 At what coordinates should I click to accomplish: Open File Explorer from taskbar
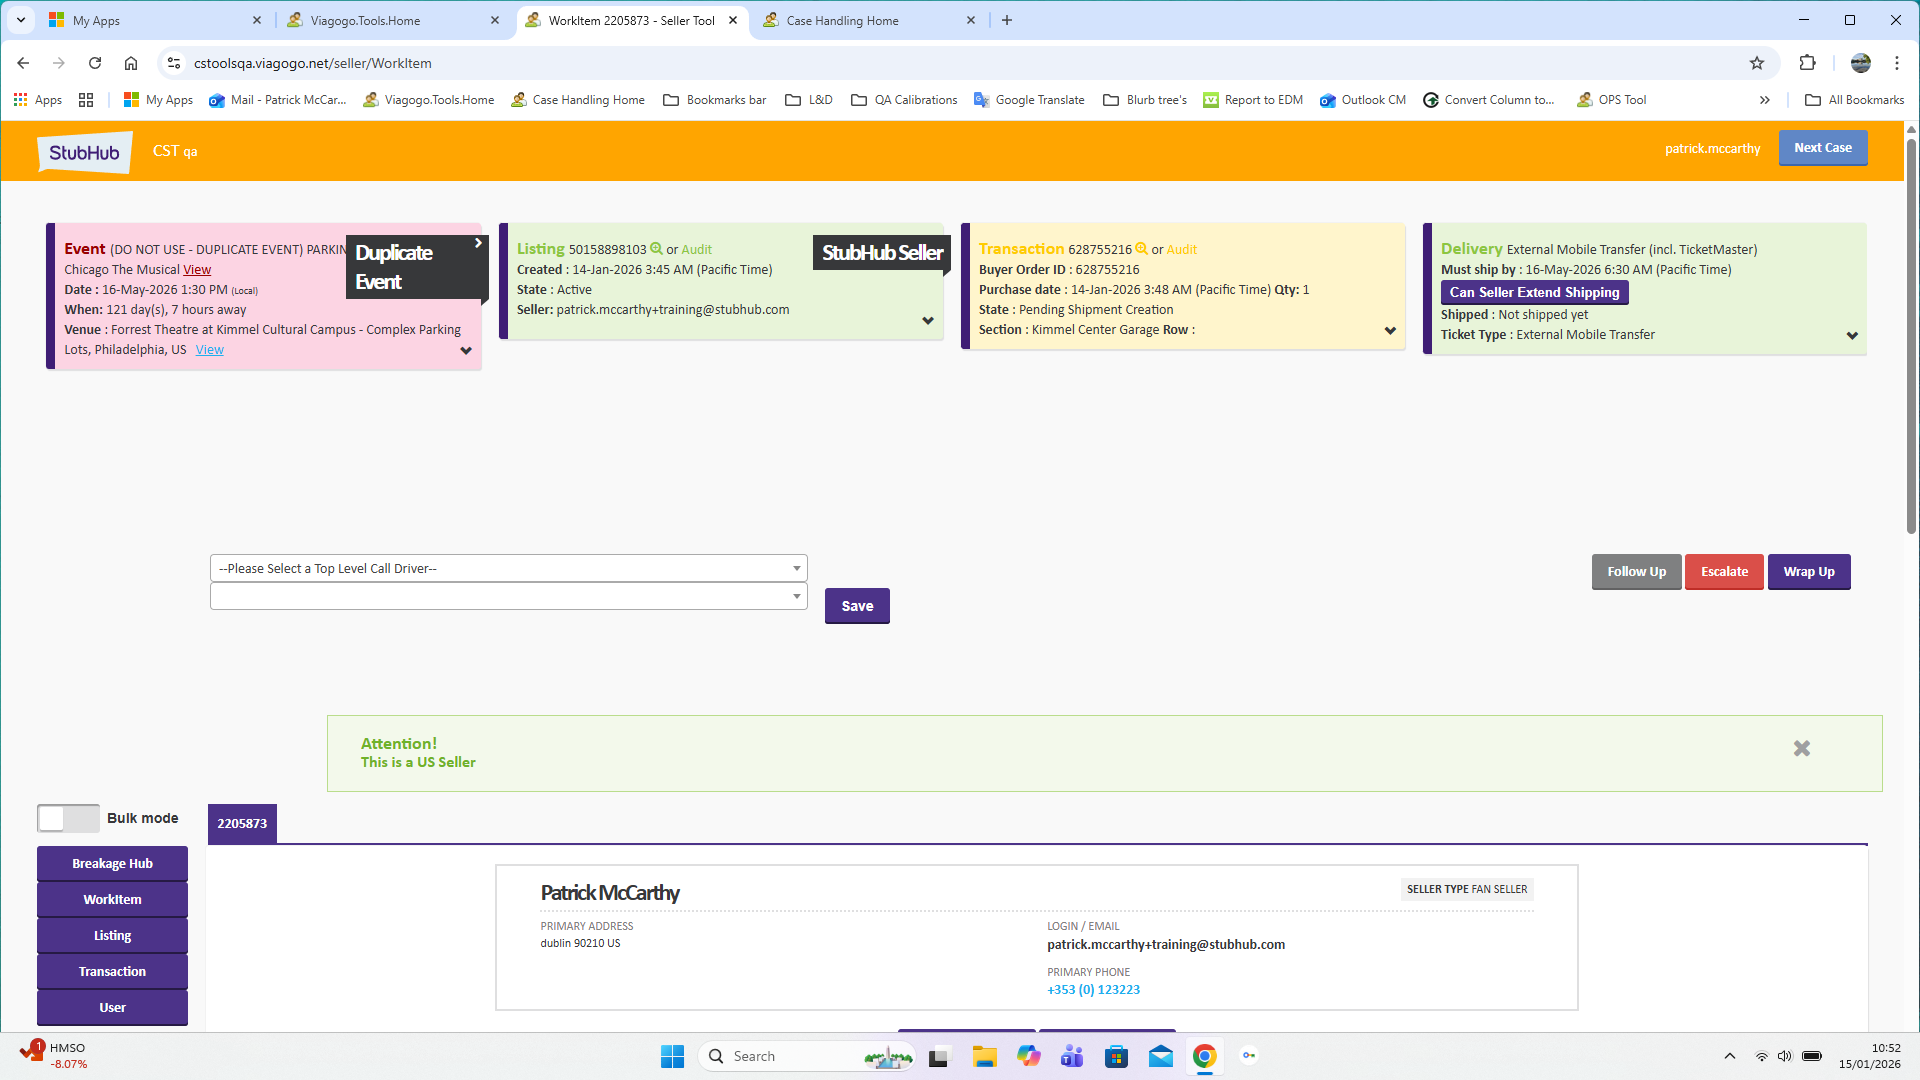[x=984, y=1056]
